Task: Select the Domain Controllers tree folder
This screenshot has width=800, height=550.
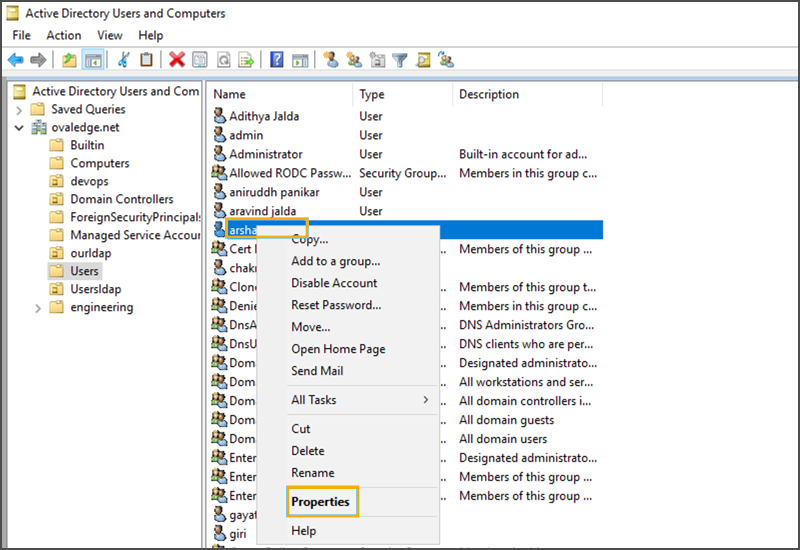Action: [121, 199]
